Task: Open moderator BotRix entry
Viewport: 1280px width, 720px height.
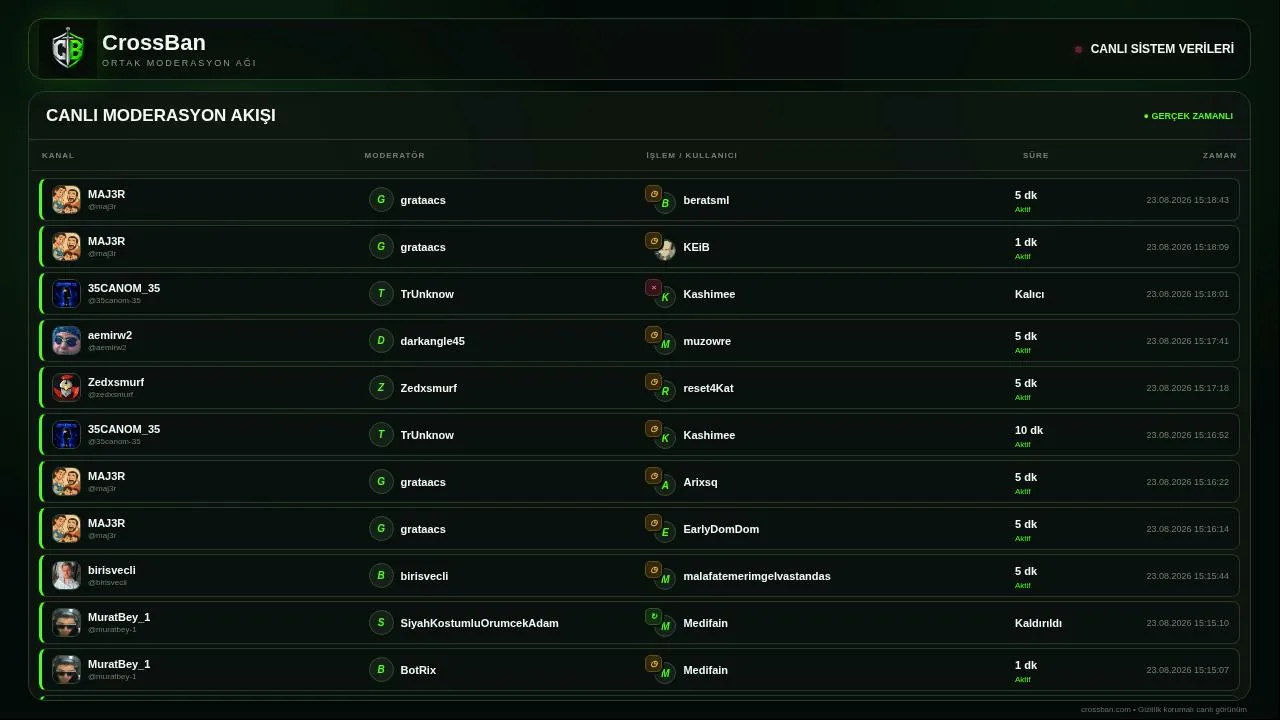Action: pos(418,670)
